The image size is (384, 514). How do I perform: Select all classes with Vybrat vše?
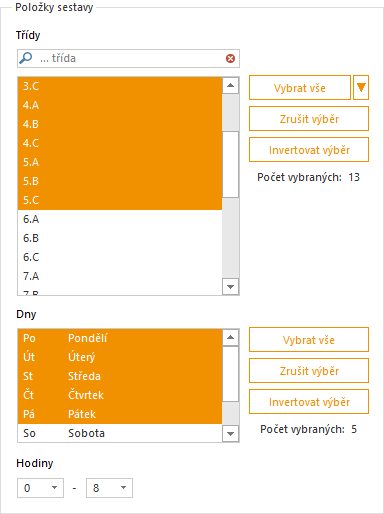(x=300, y=88)
